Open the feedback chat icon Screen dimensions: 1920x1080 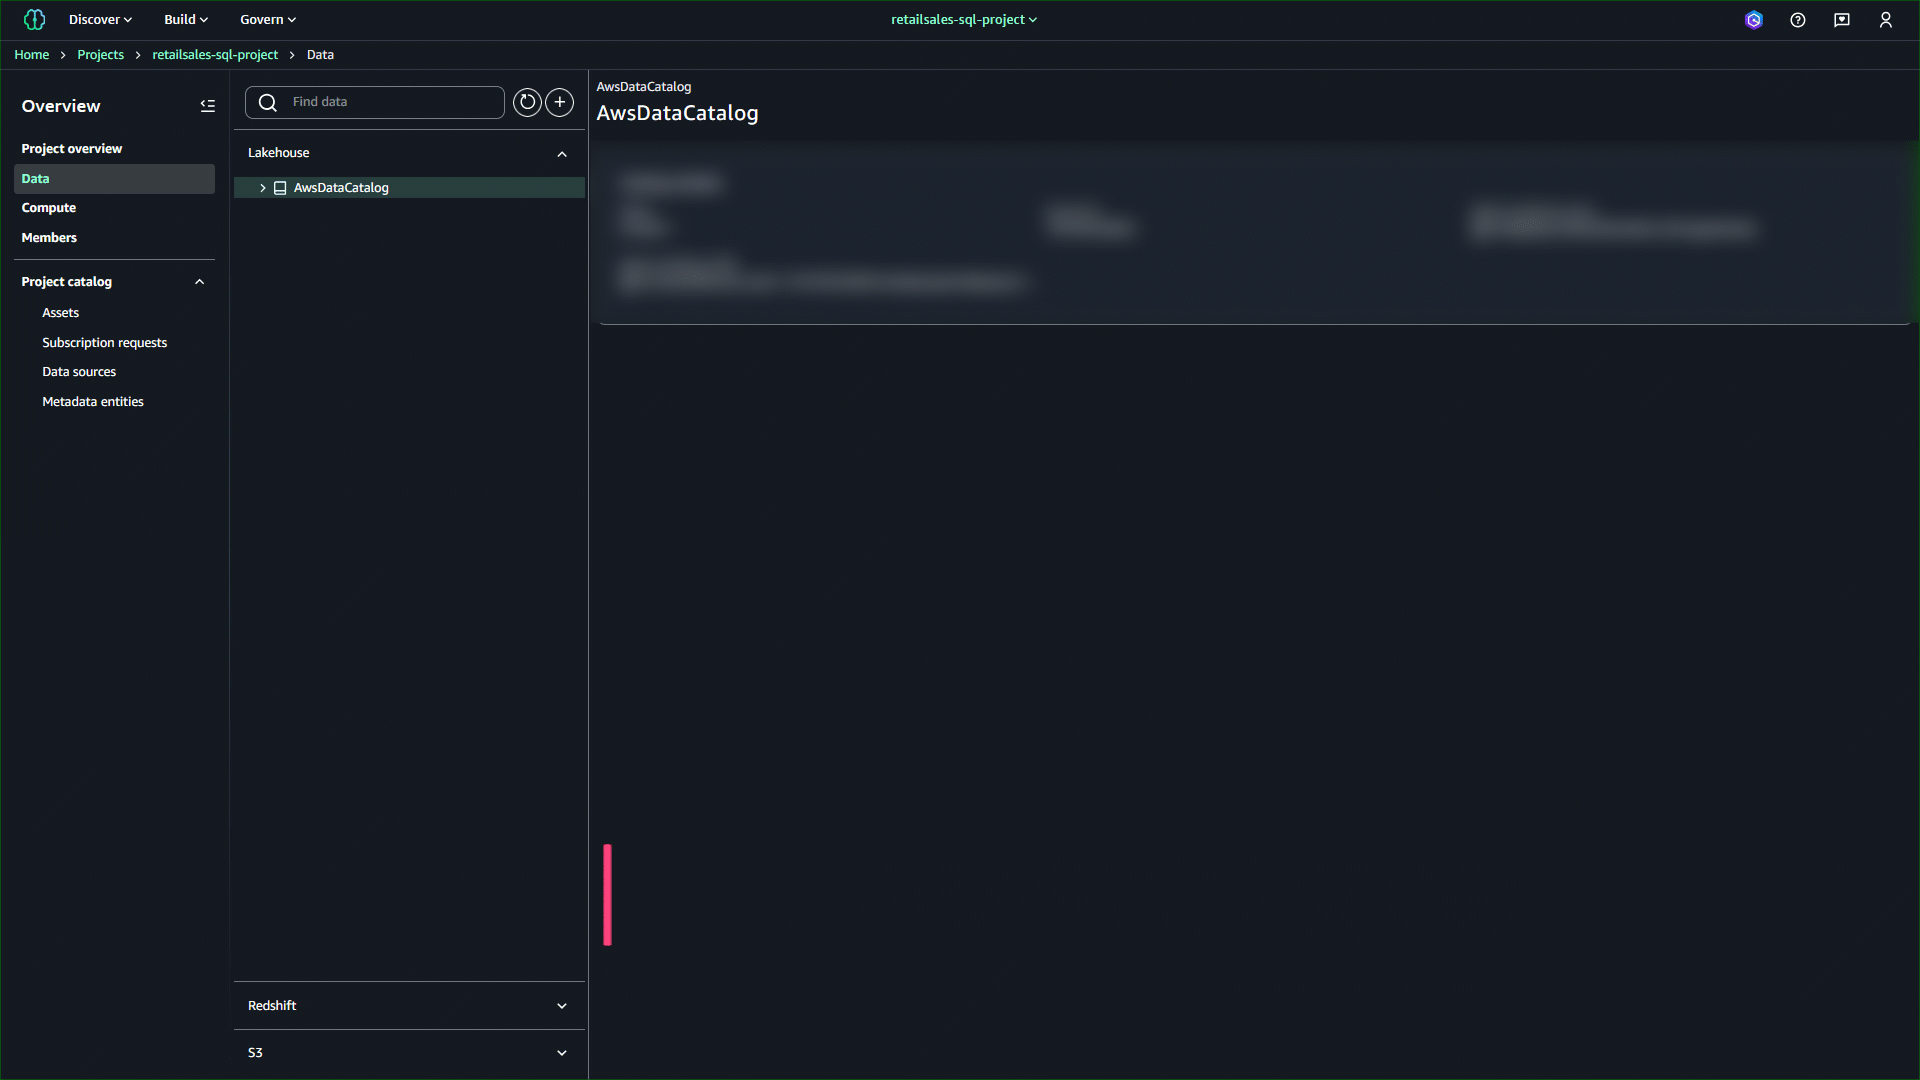pyautogui.click(x=1842, y=20)
